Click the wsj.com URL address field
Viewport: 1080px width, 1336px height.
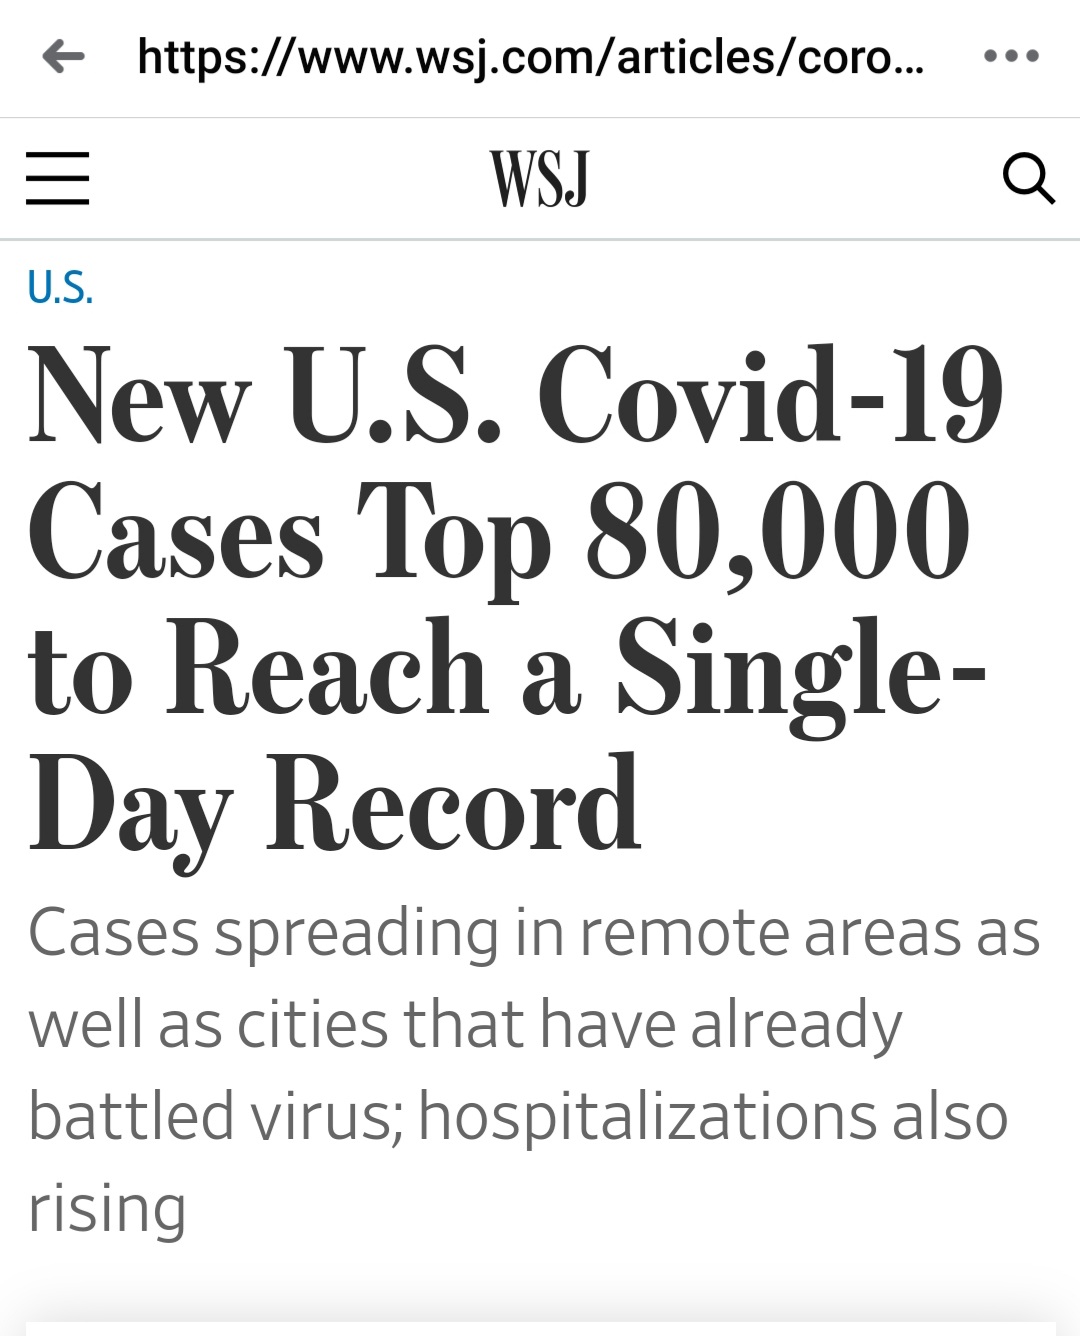[x=531, y=57]
